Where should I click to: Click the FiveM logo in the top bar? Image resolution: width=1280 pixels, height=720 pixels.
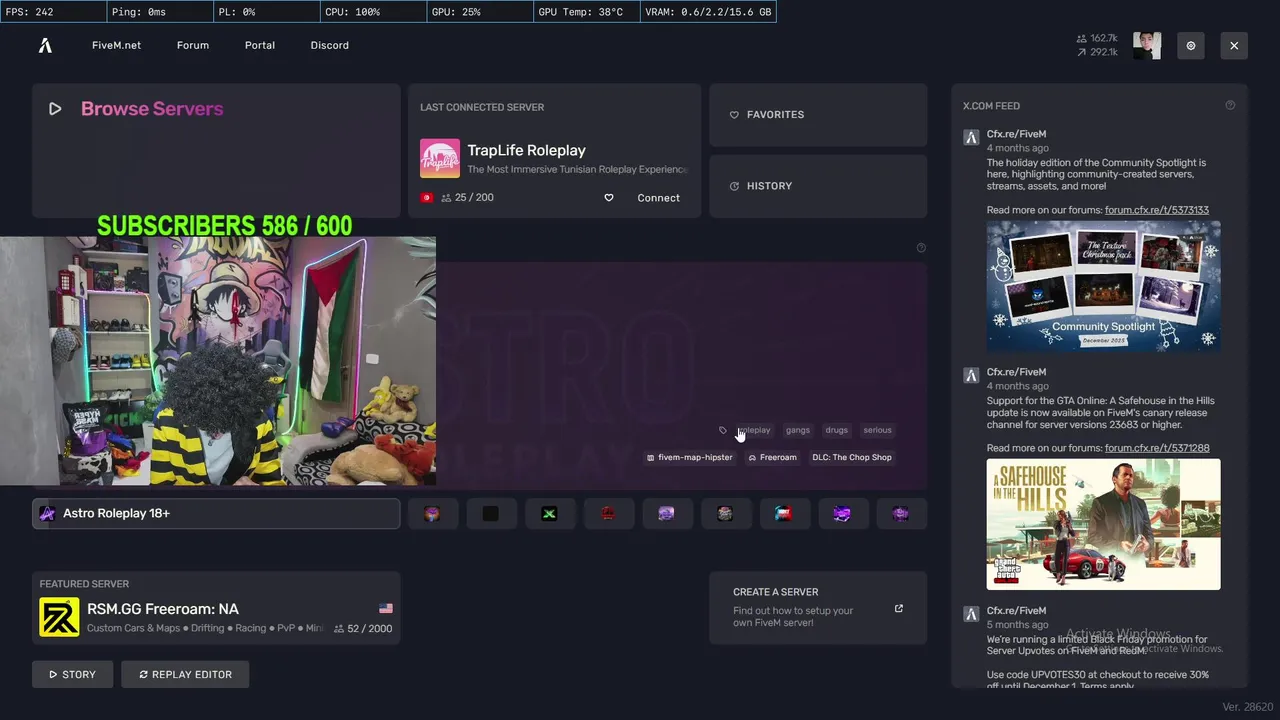coord(45,45)
